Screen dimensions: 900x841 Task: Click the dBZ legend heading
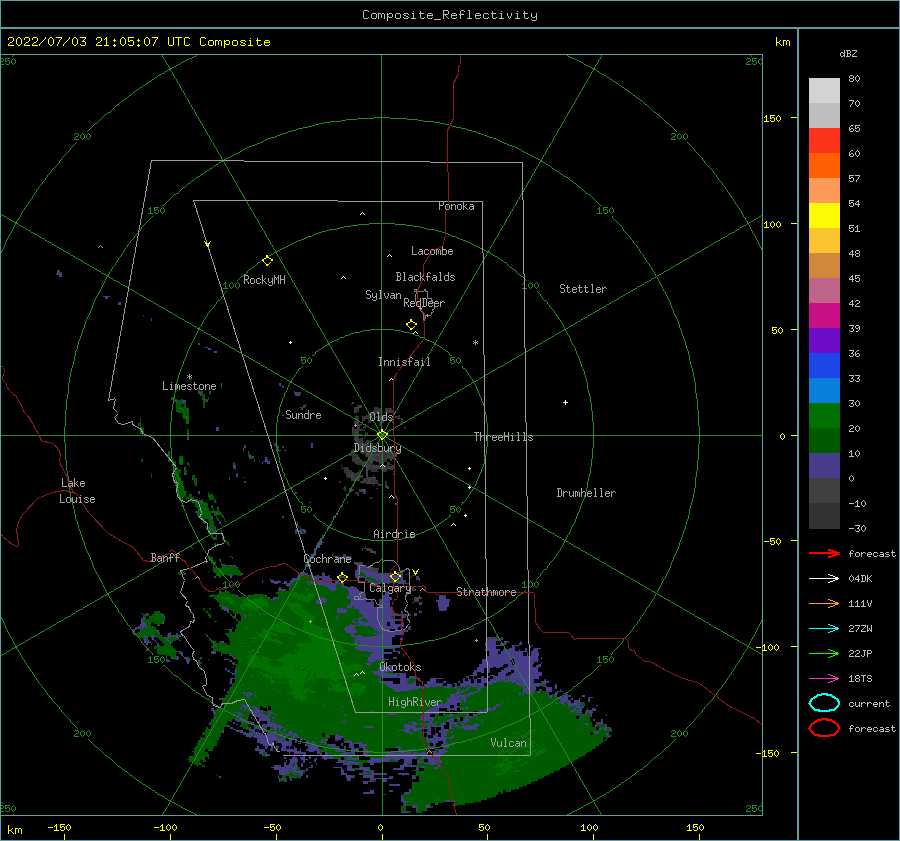pyautogui.click(x=848, y=54)
